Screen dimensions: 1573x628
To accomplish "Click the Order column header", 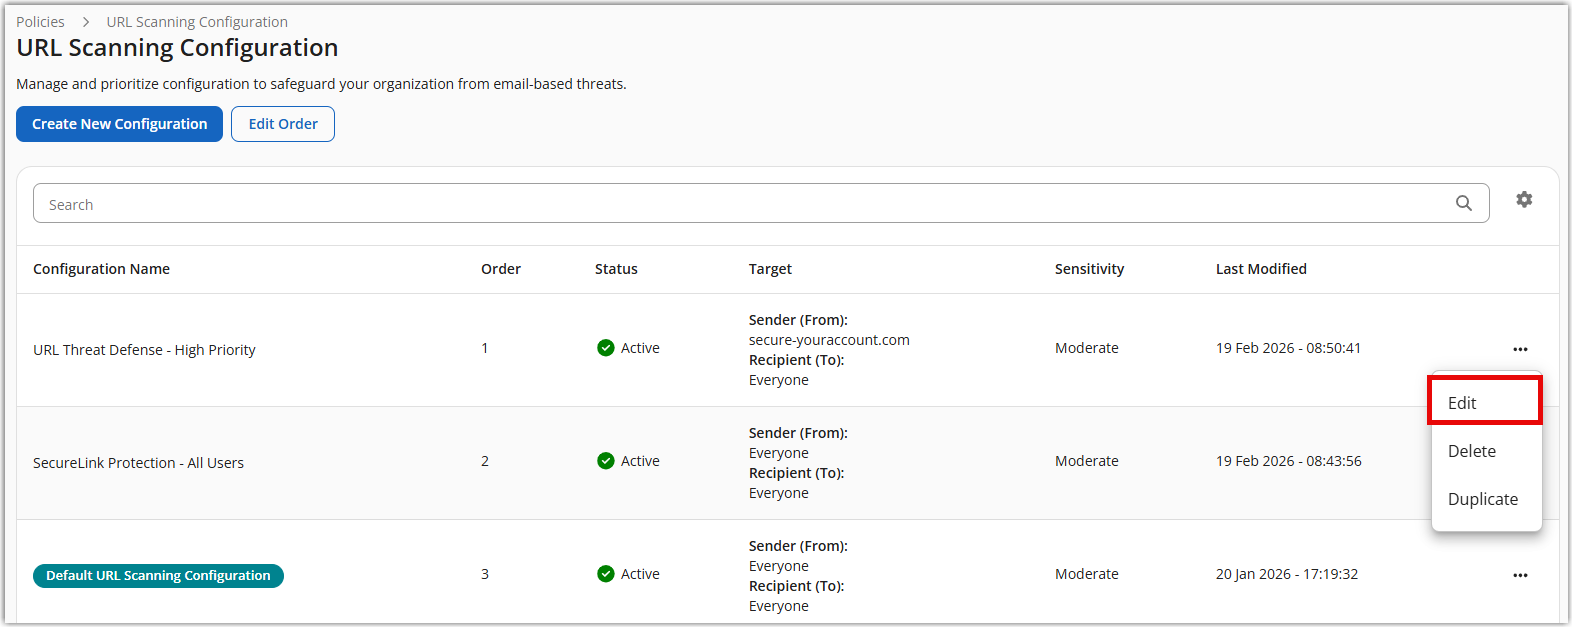I will 500,269.
